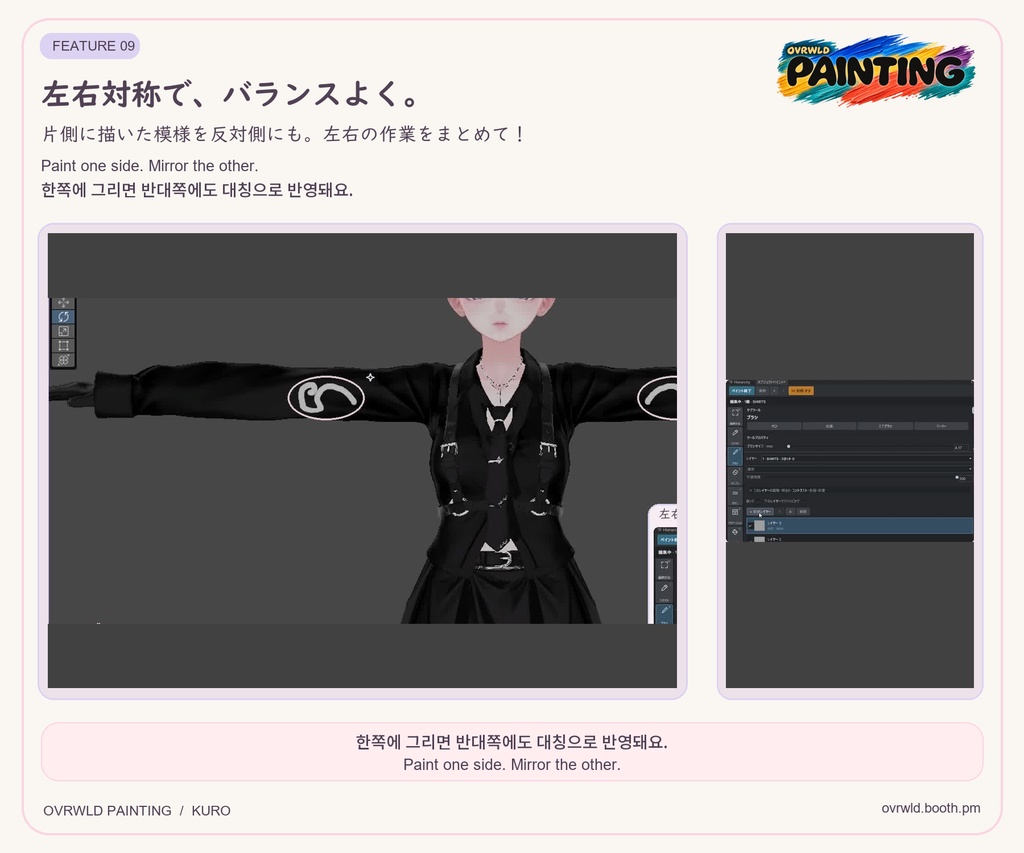
Task: Select the Scale tool in the viewport toolbar
Action: tap(63, 331)
